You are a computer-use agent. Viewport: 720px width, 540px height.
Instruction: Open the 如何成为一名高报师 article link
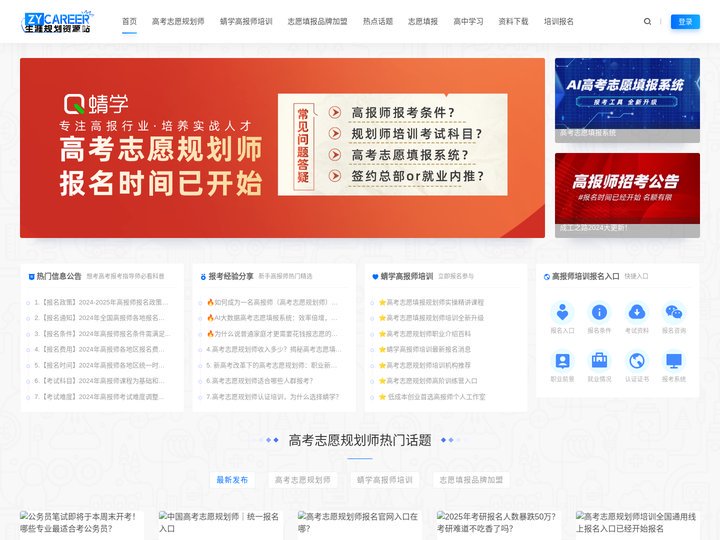[272, 303]
